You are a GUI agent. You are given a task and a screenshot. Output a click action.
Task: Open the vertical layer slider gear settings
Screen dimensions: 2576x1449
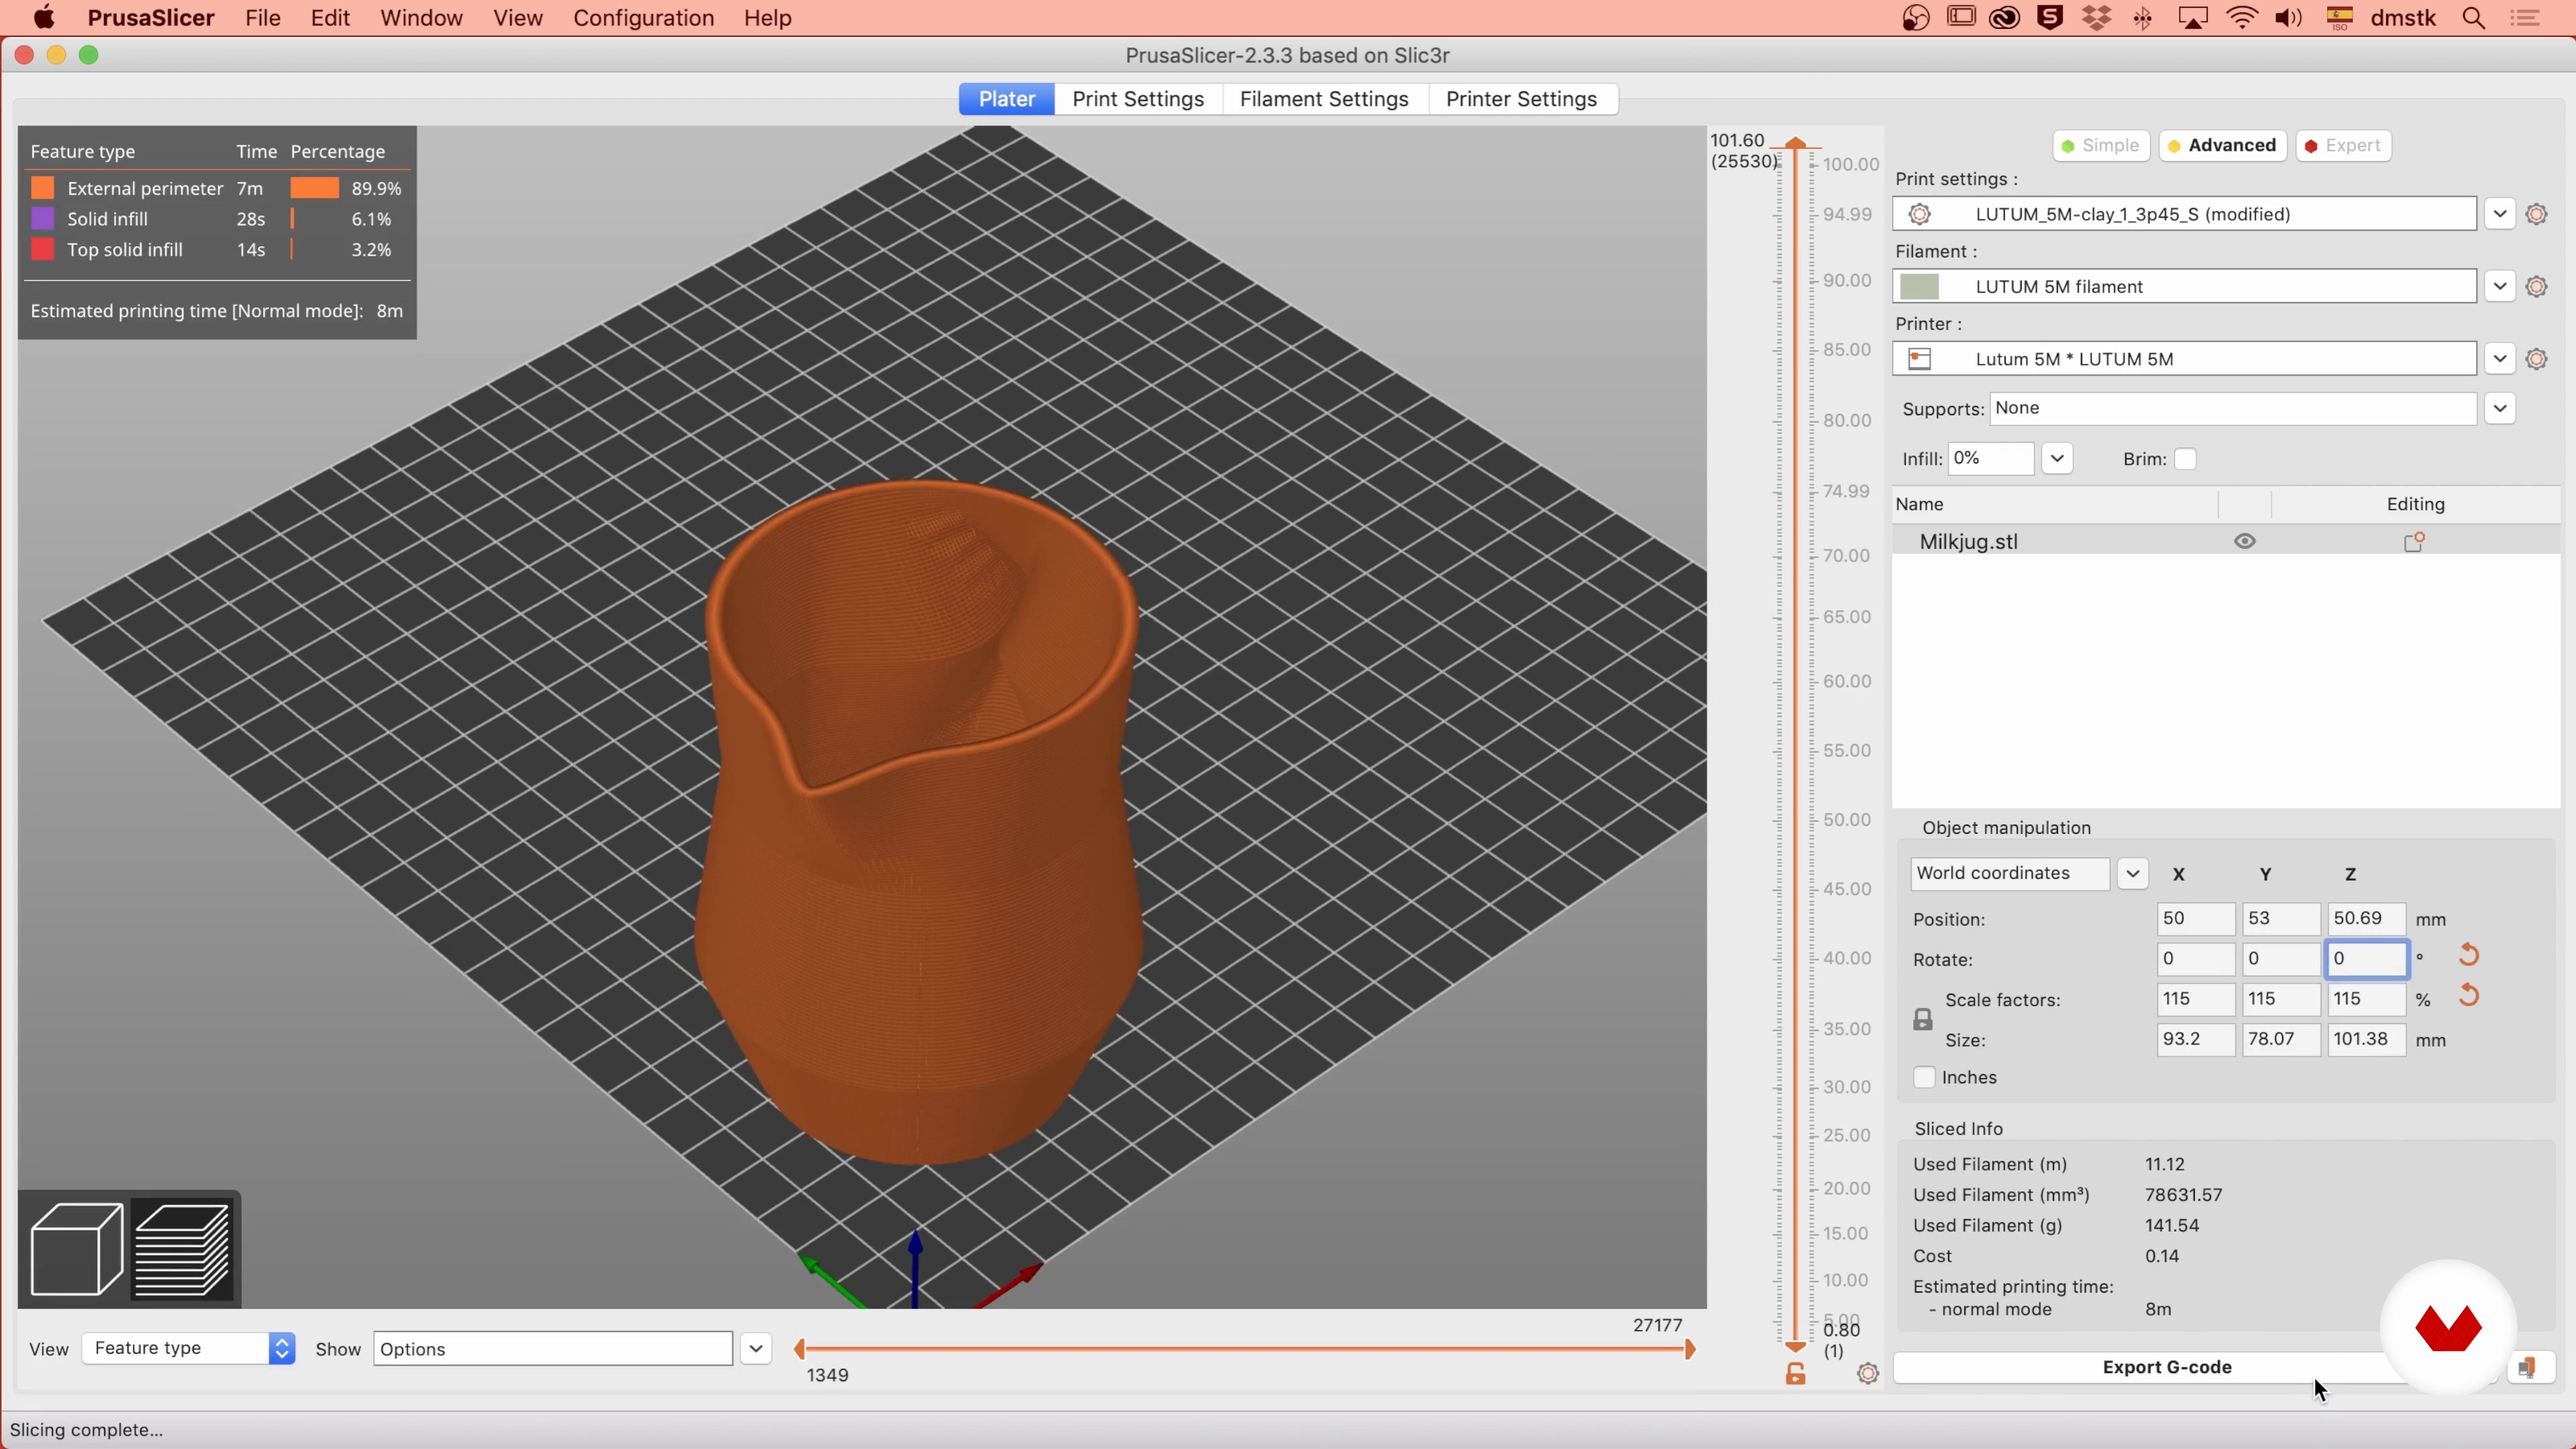[1867, 1374]
